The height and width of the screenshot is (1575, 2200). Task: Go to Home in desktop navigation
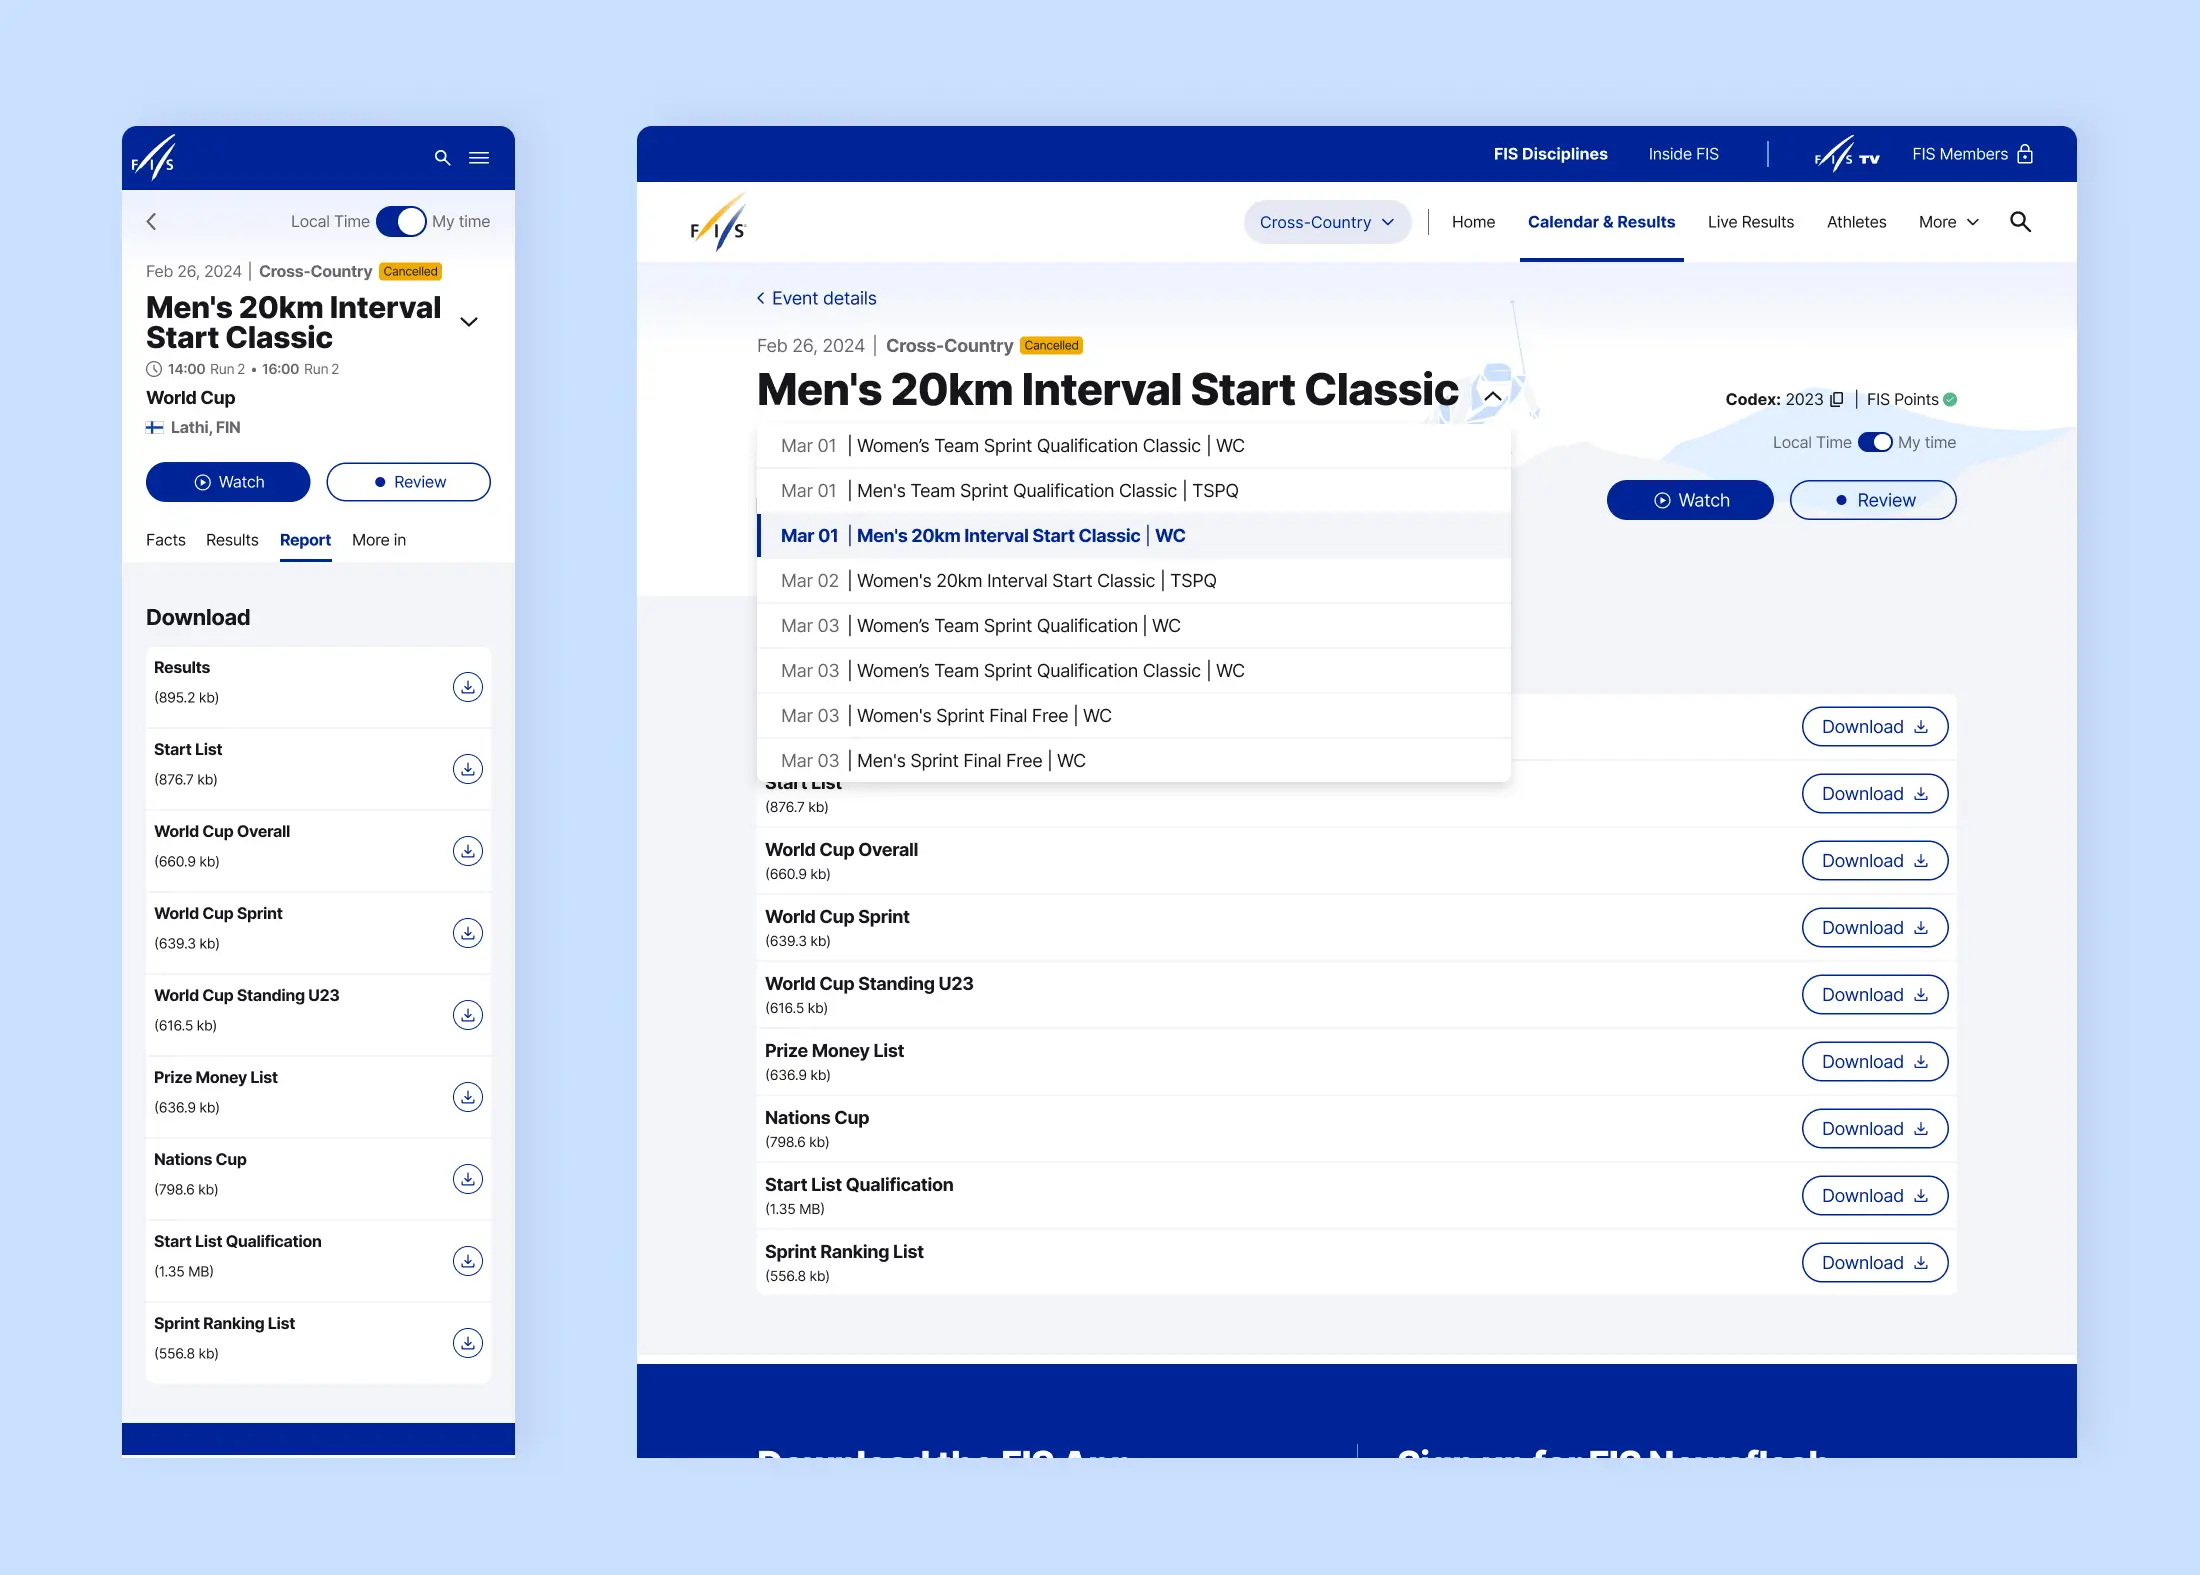tap(1473, 222)
